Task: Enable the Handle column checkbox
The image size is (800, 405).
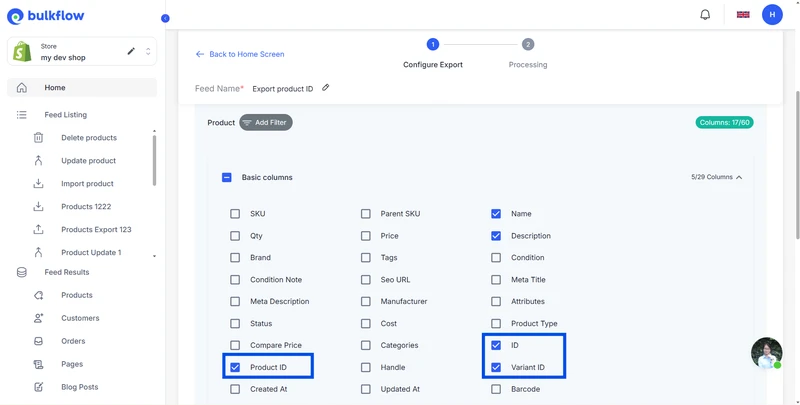Action: 365,367
